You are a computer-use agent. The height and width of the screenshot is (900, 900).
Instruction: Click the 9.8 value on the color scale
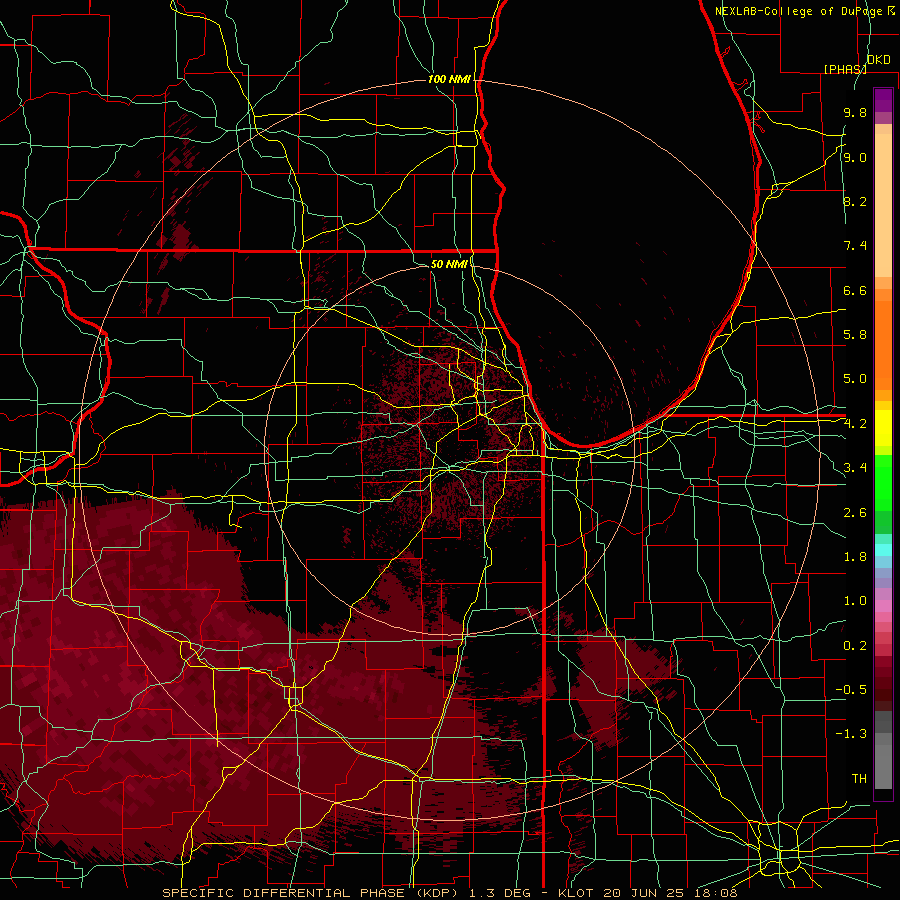click(x=855, y=112)
